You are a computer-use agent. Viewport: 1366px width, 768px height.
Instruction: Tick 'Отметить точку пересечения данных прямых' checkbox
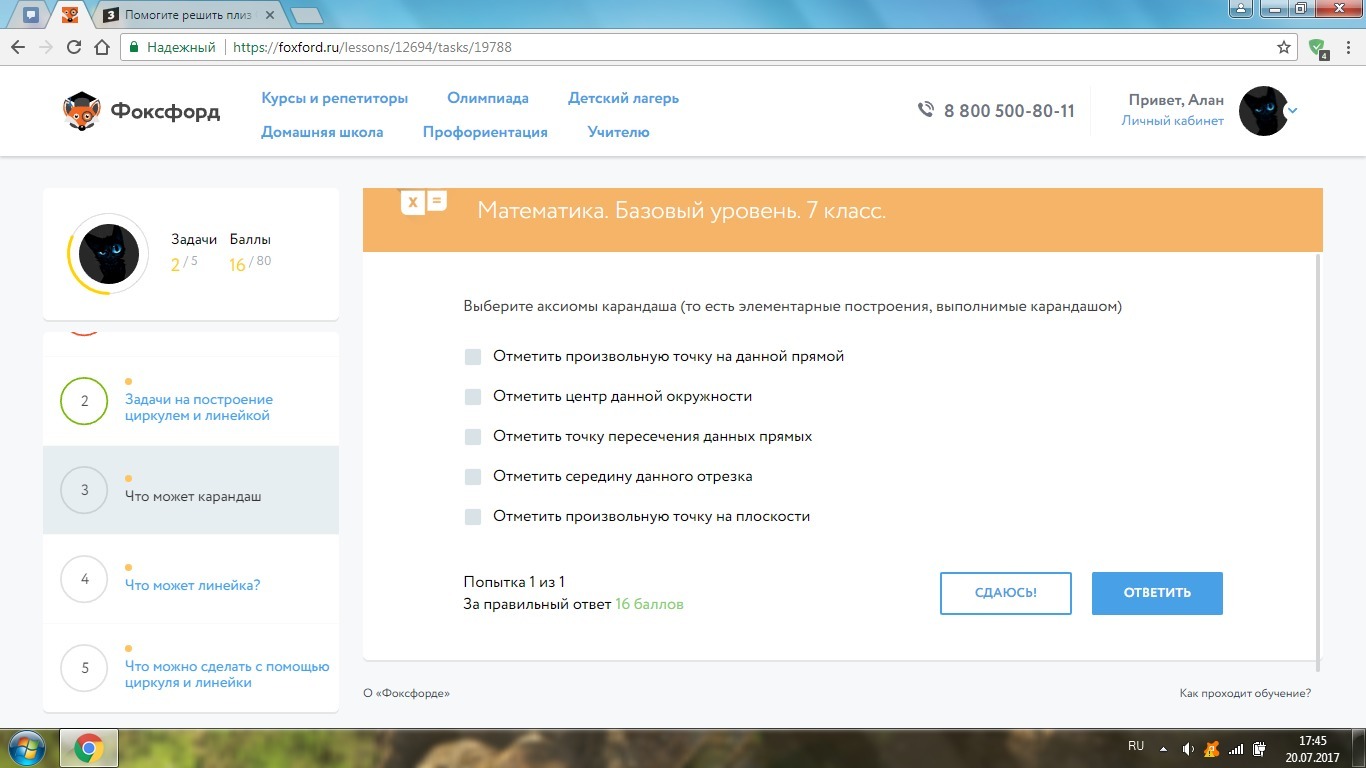tap(473, 437)
